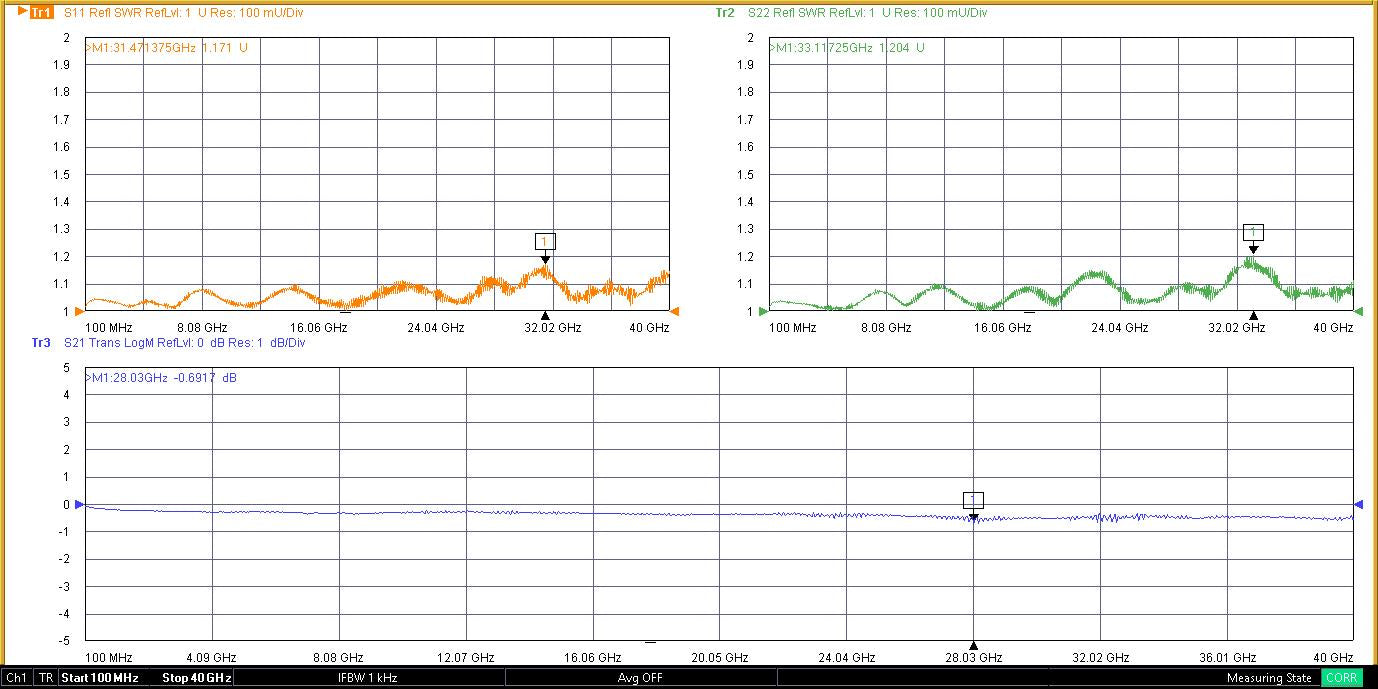Click the orange reference level arrow, right side
Screen dimensions: 1378x689
click(674, 311)
